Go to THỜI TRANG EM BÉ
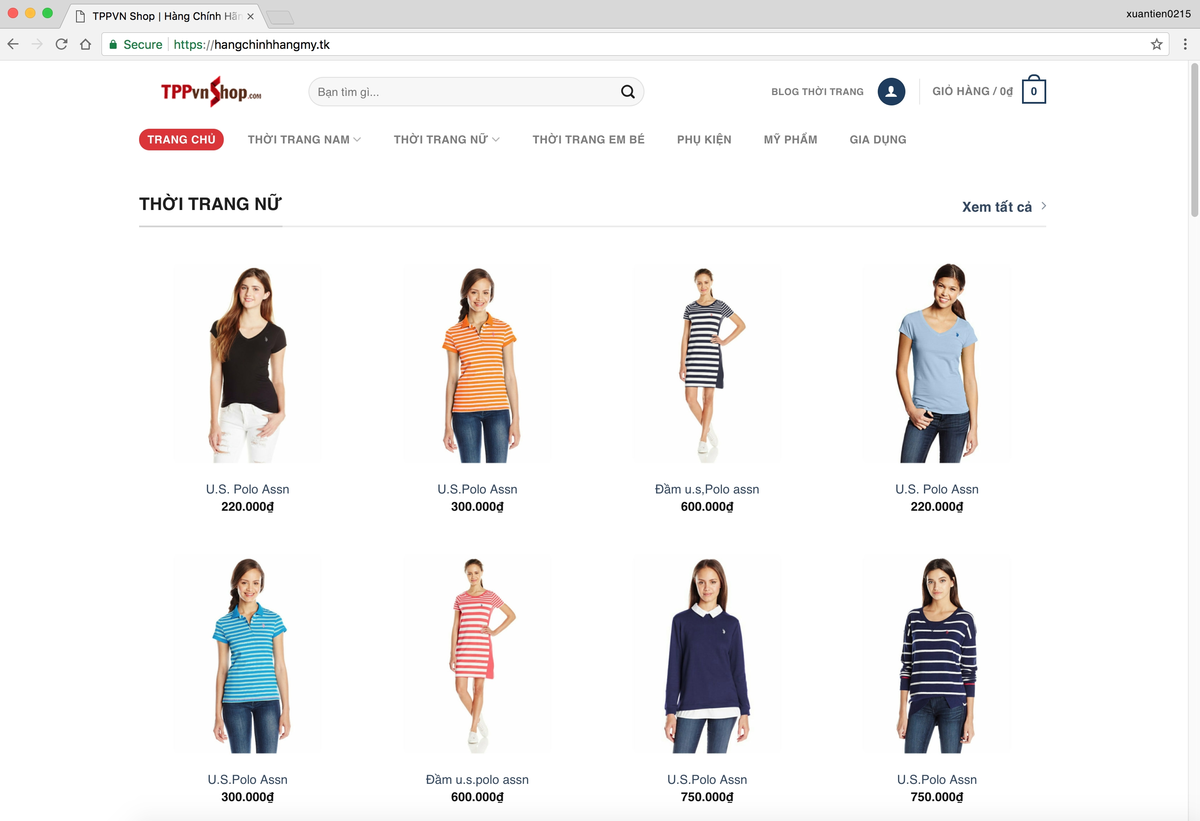Viewport: 1200px width, 821px height. tap(588, 139)
